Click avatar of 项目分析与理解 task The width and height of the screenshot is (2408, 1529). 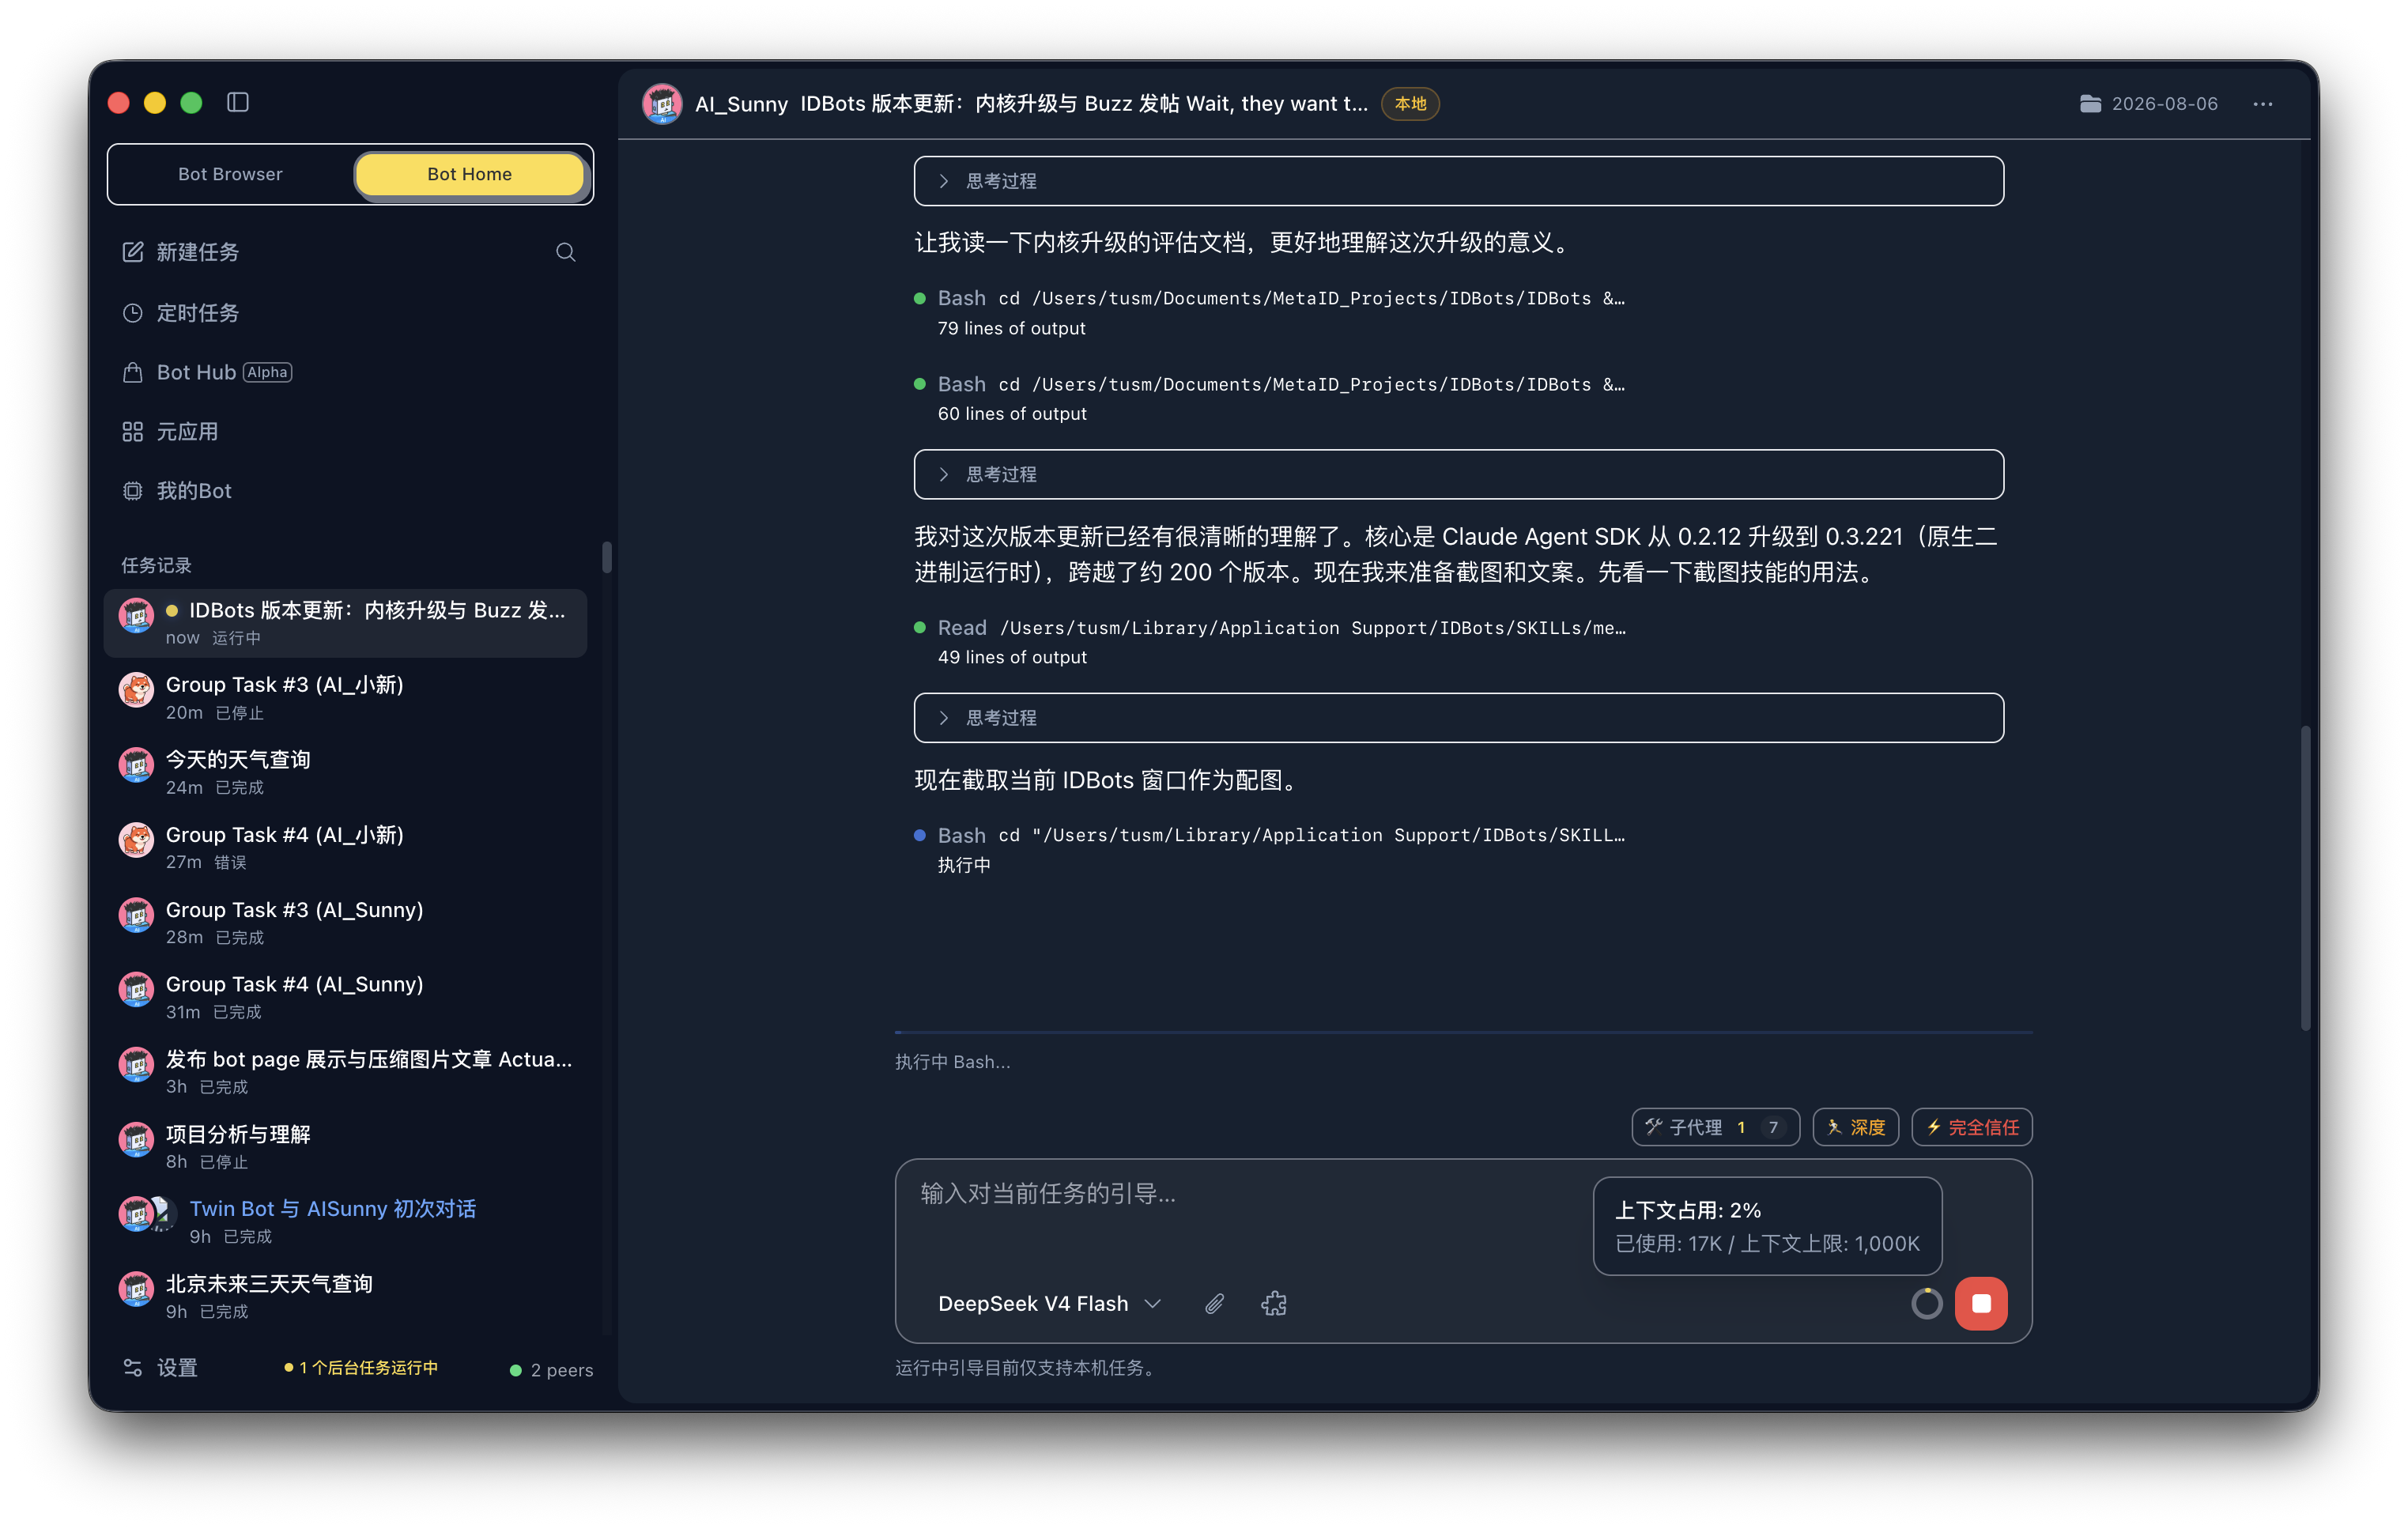(x=136, y=1139)
